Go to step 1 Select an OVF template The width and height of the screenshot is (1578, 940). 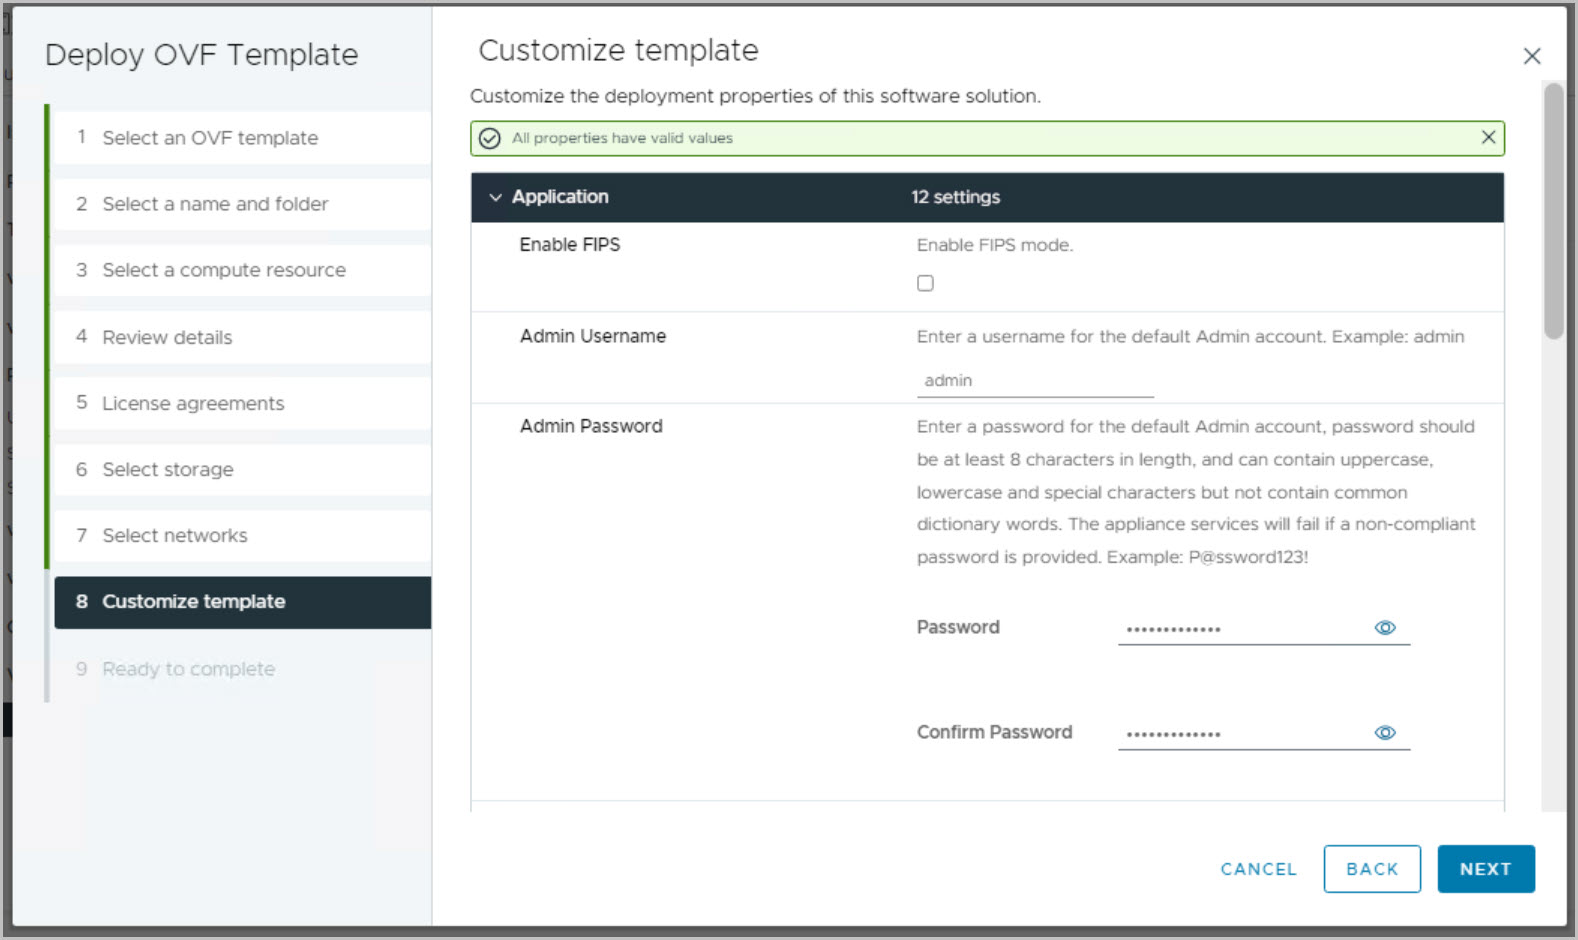210,138
